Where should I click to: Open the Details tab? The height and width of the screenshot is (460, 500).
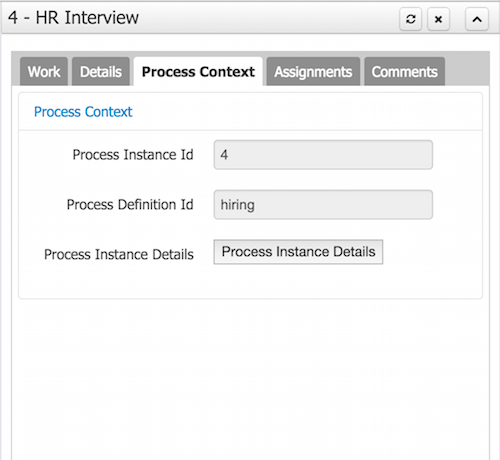(101, 72)
